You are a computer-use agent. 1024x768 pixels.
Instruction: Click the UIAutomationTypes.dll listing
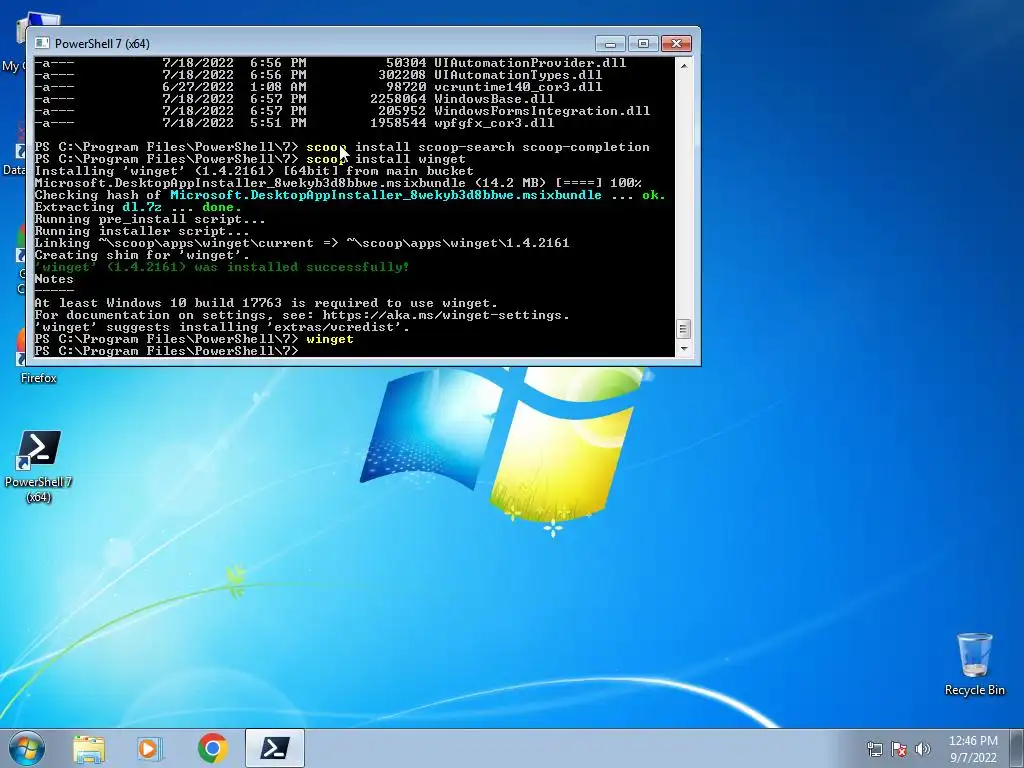[318, 74]
